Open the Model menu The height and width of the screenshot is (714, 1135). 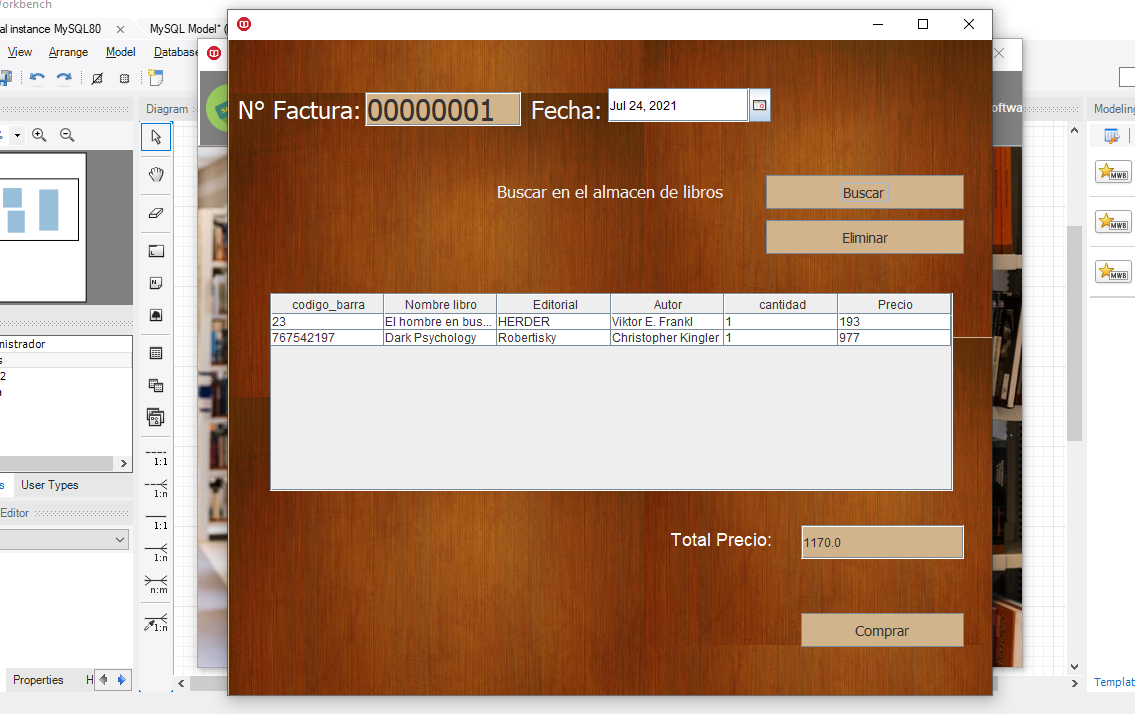[x=120, y=52]
